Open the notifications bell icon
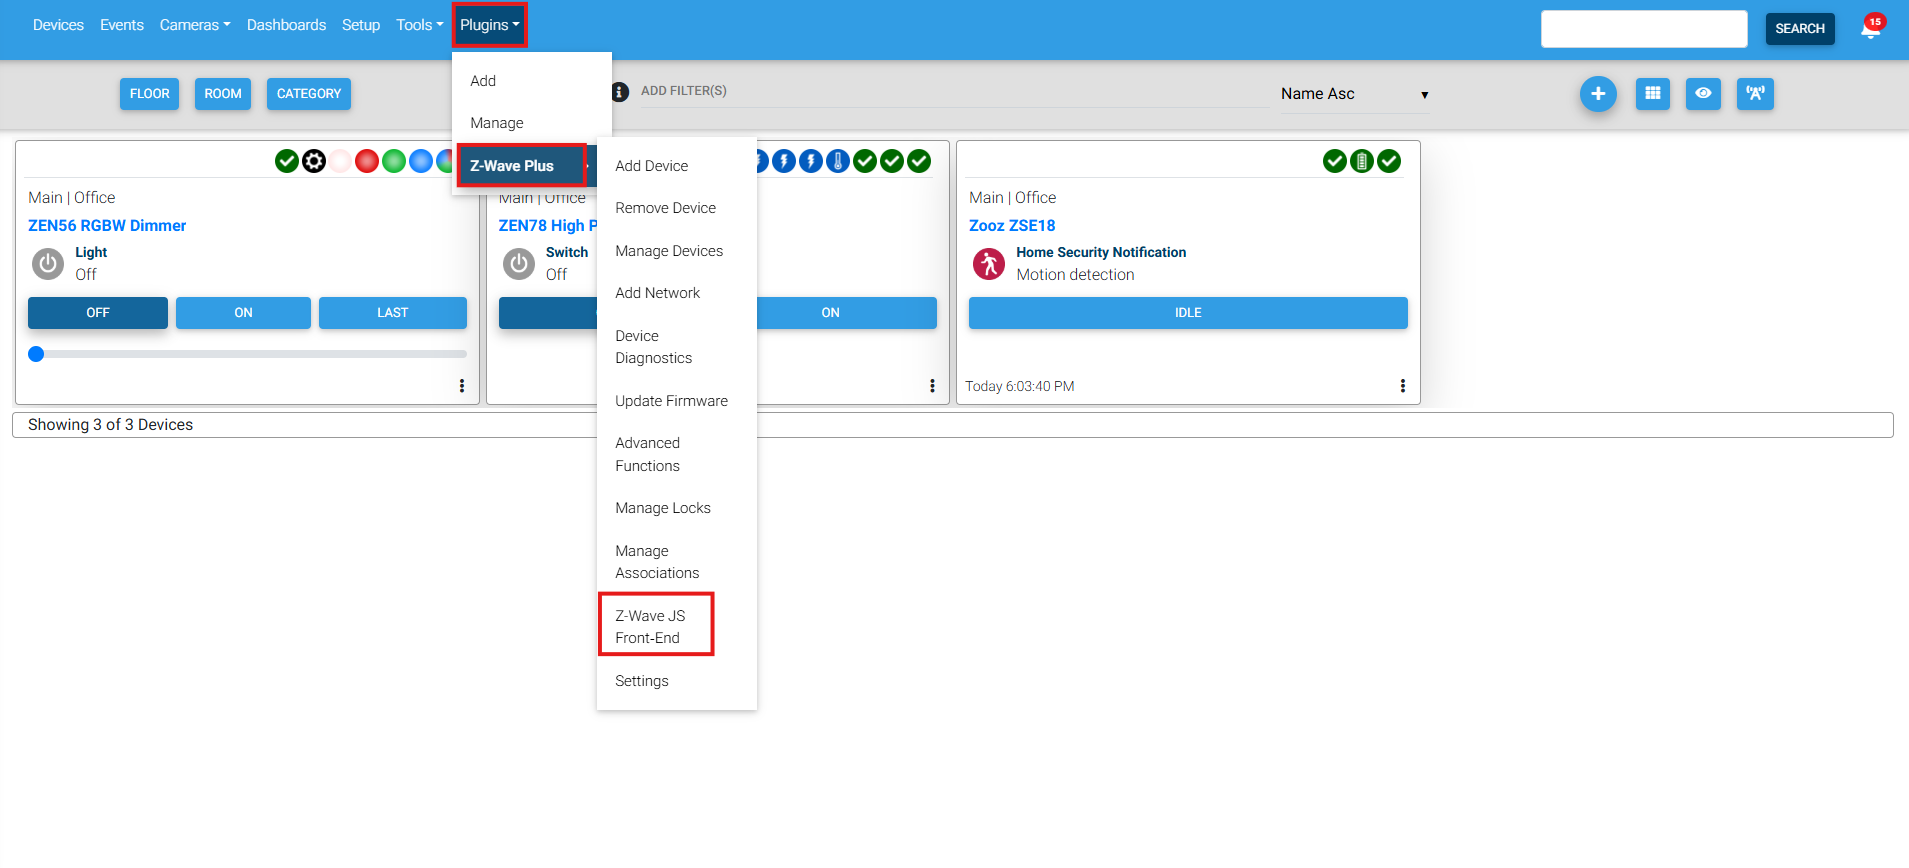Viewport: 1909px width, 868px height. click(x=1870, y=28)
